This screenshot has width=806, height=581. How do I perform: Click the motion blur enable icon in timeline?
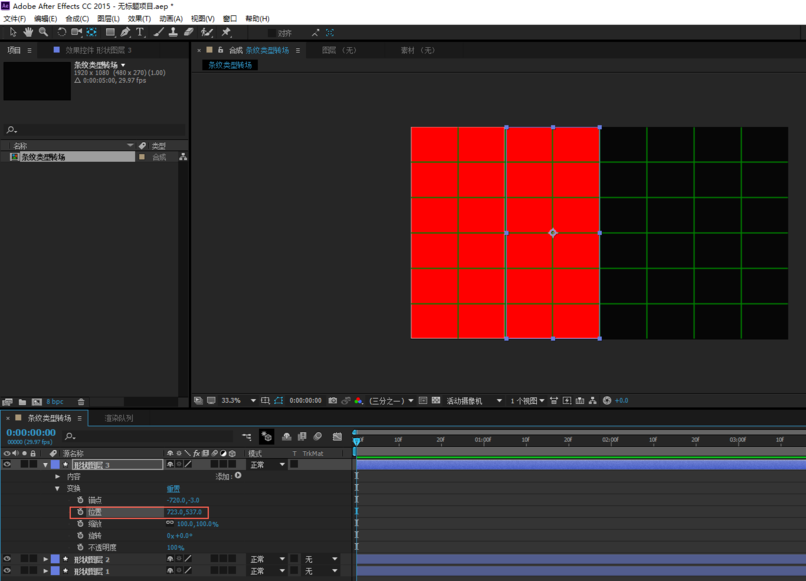[x=318, y=437]
